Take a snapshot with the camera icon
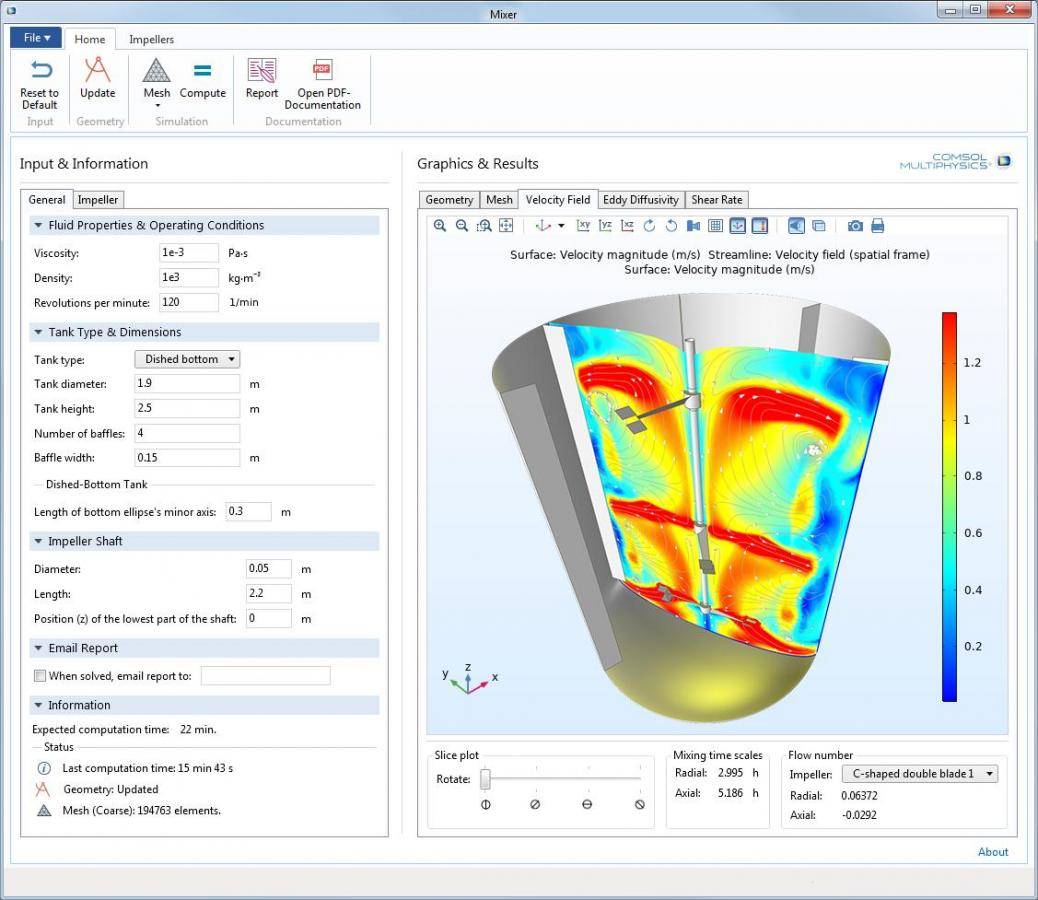The height and width of the screenshot is (900, 1038). coord(855,226)
